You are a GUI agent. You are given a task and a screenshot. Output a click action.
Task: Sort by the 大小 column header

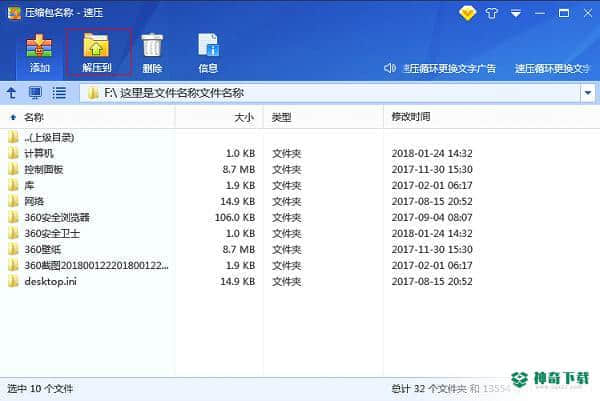[244, 117]
